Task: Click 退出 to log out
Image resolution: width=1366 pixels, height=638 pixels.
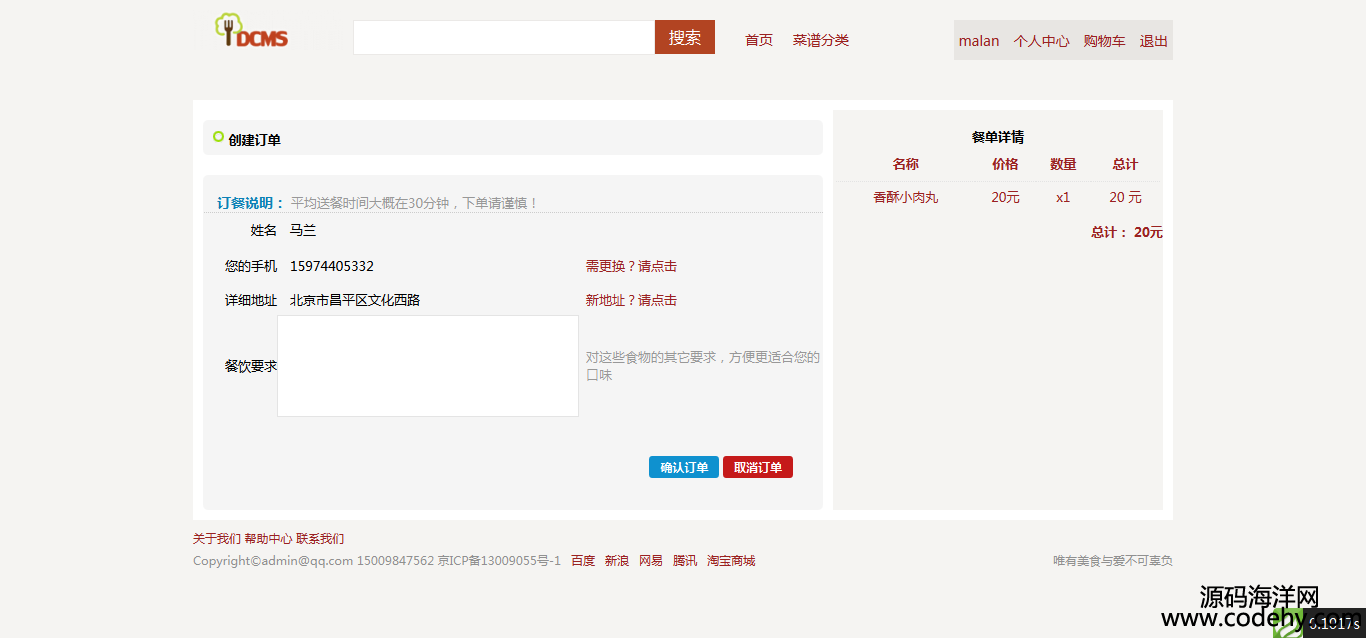Action: tap(1154, 41)
